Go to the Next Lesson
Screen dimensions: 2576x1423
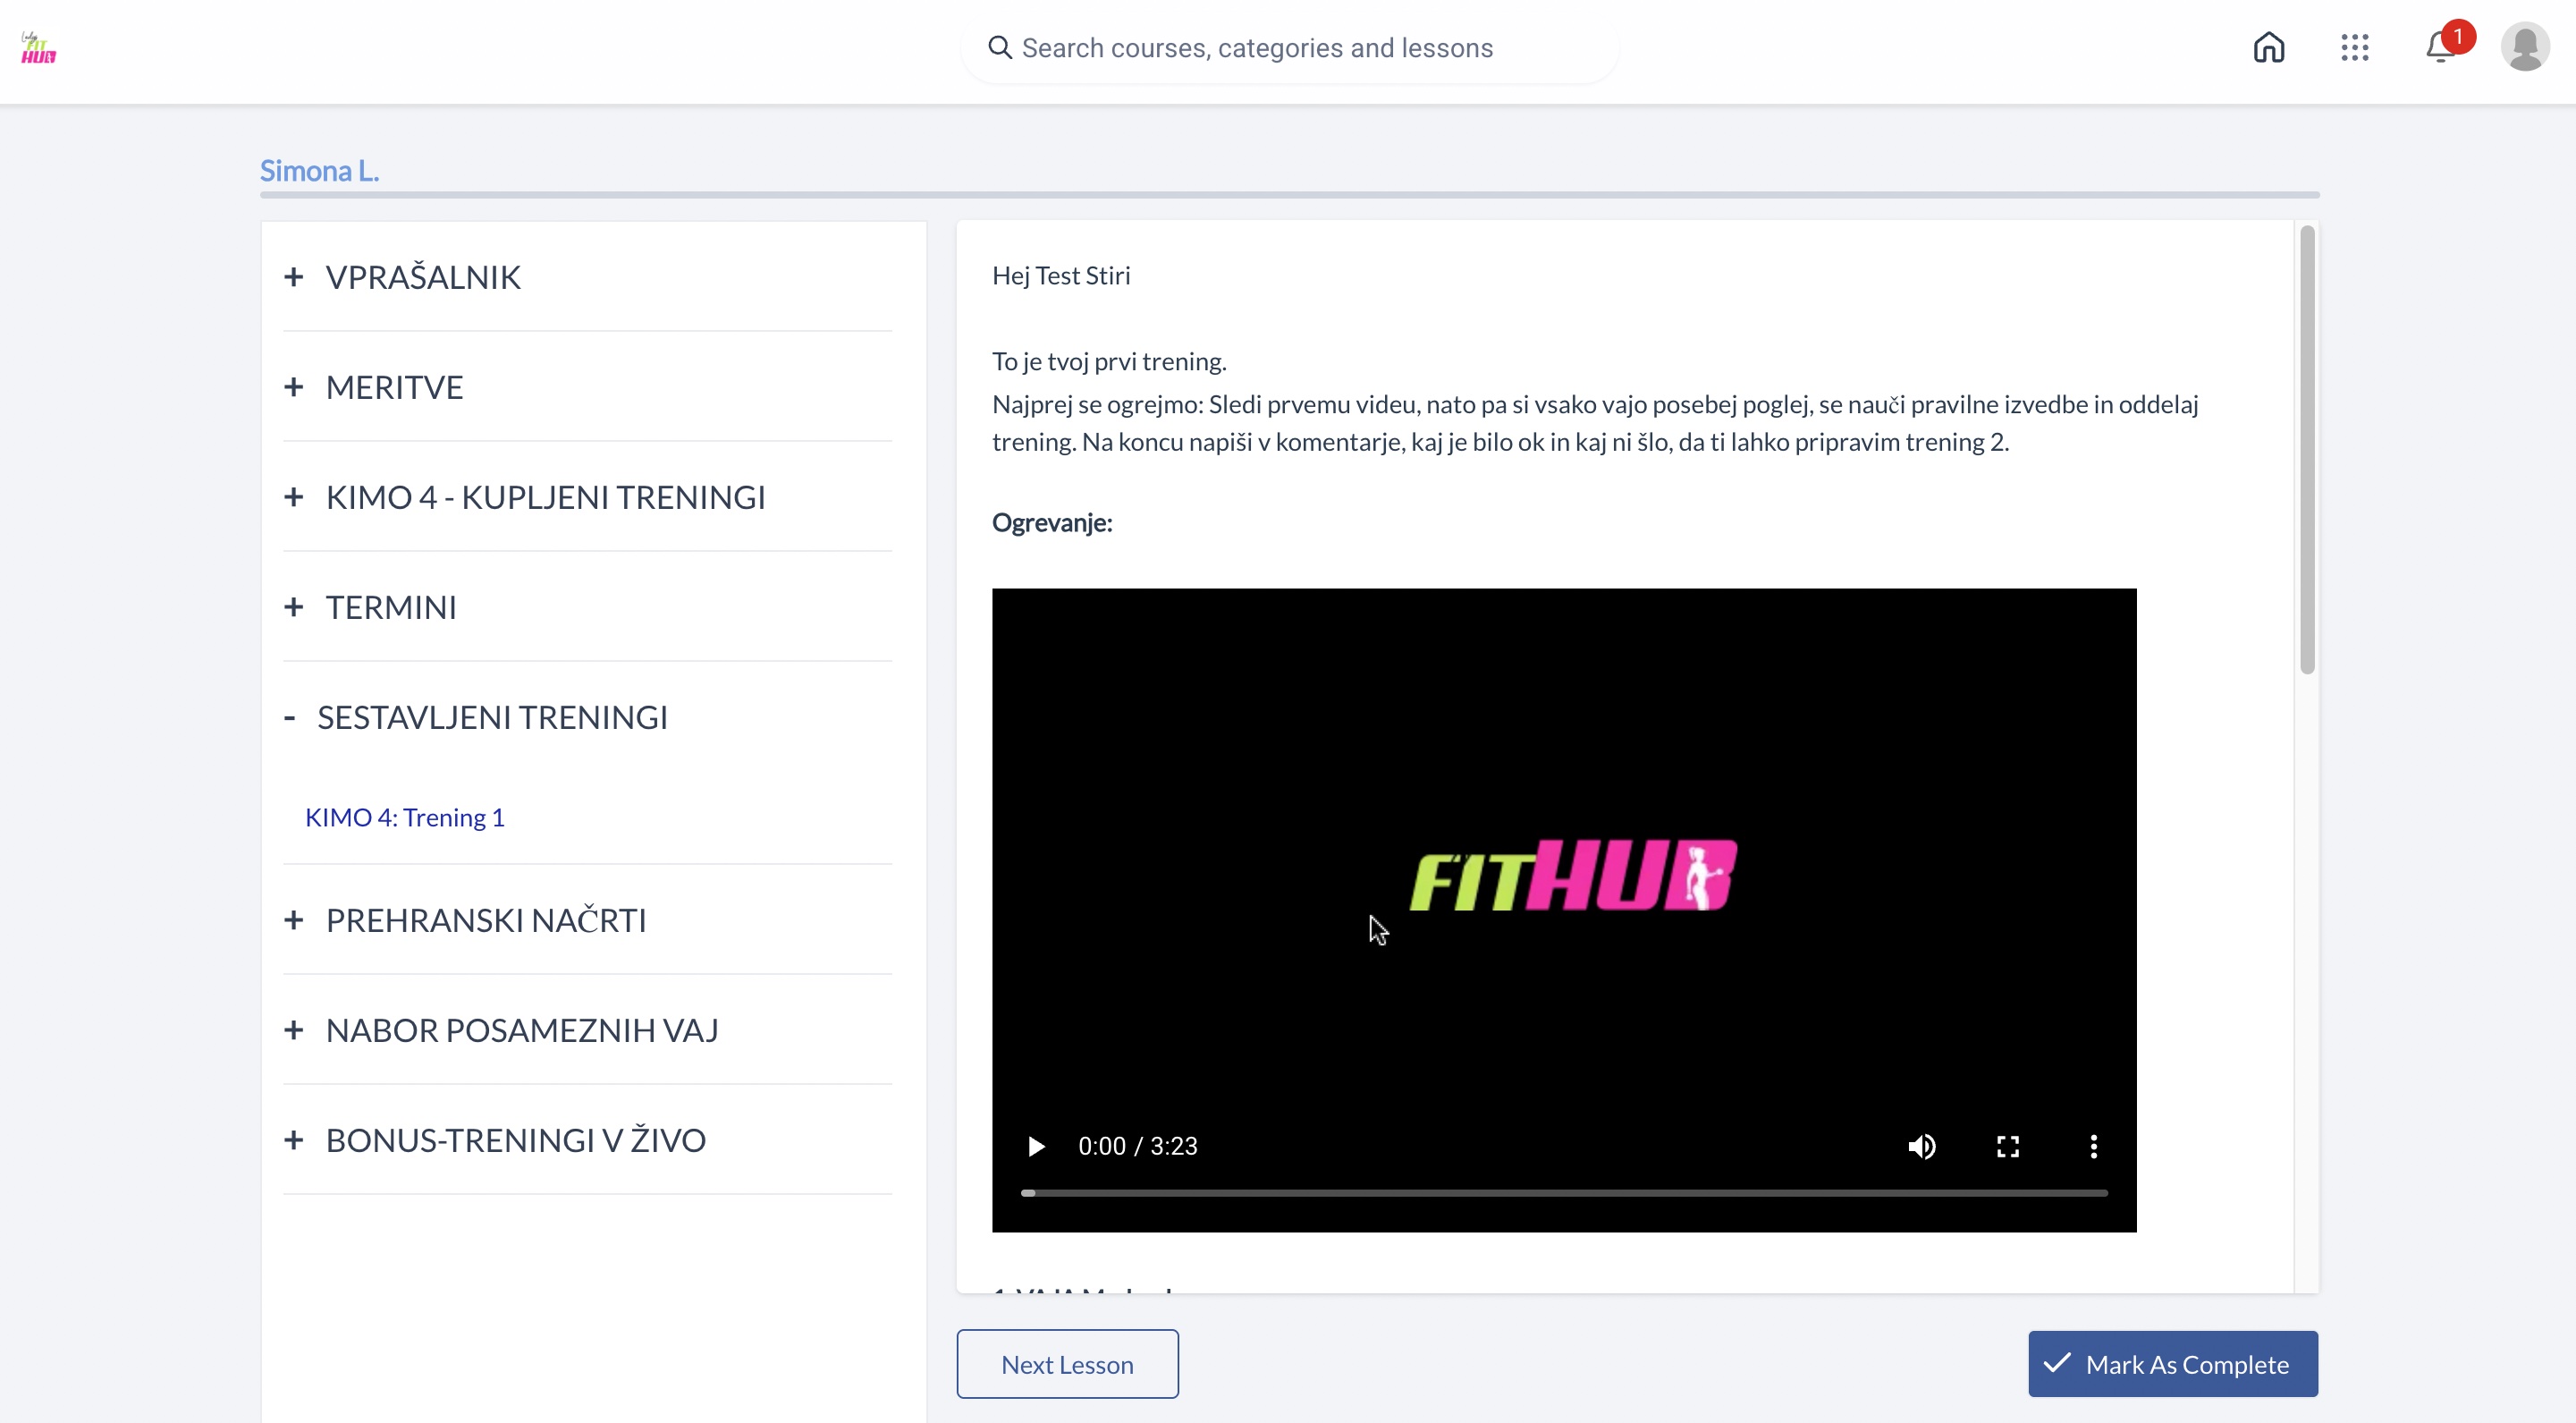(1067, 1364)
